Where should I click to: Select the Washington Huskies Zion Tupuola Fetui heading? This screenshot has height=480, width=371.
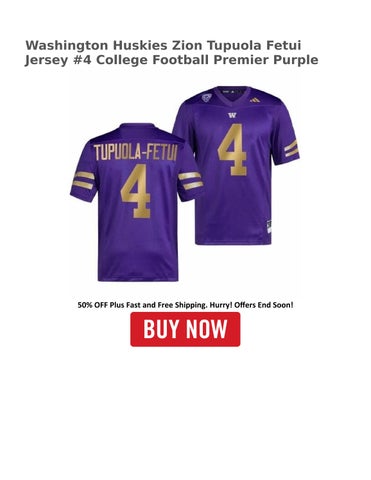(x=163, y=45)
